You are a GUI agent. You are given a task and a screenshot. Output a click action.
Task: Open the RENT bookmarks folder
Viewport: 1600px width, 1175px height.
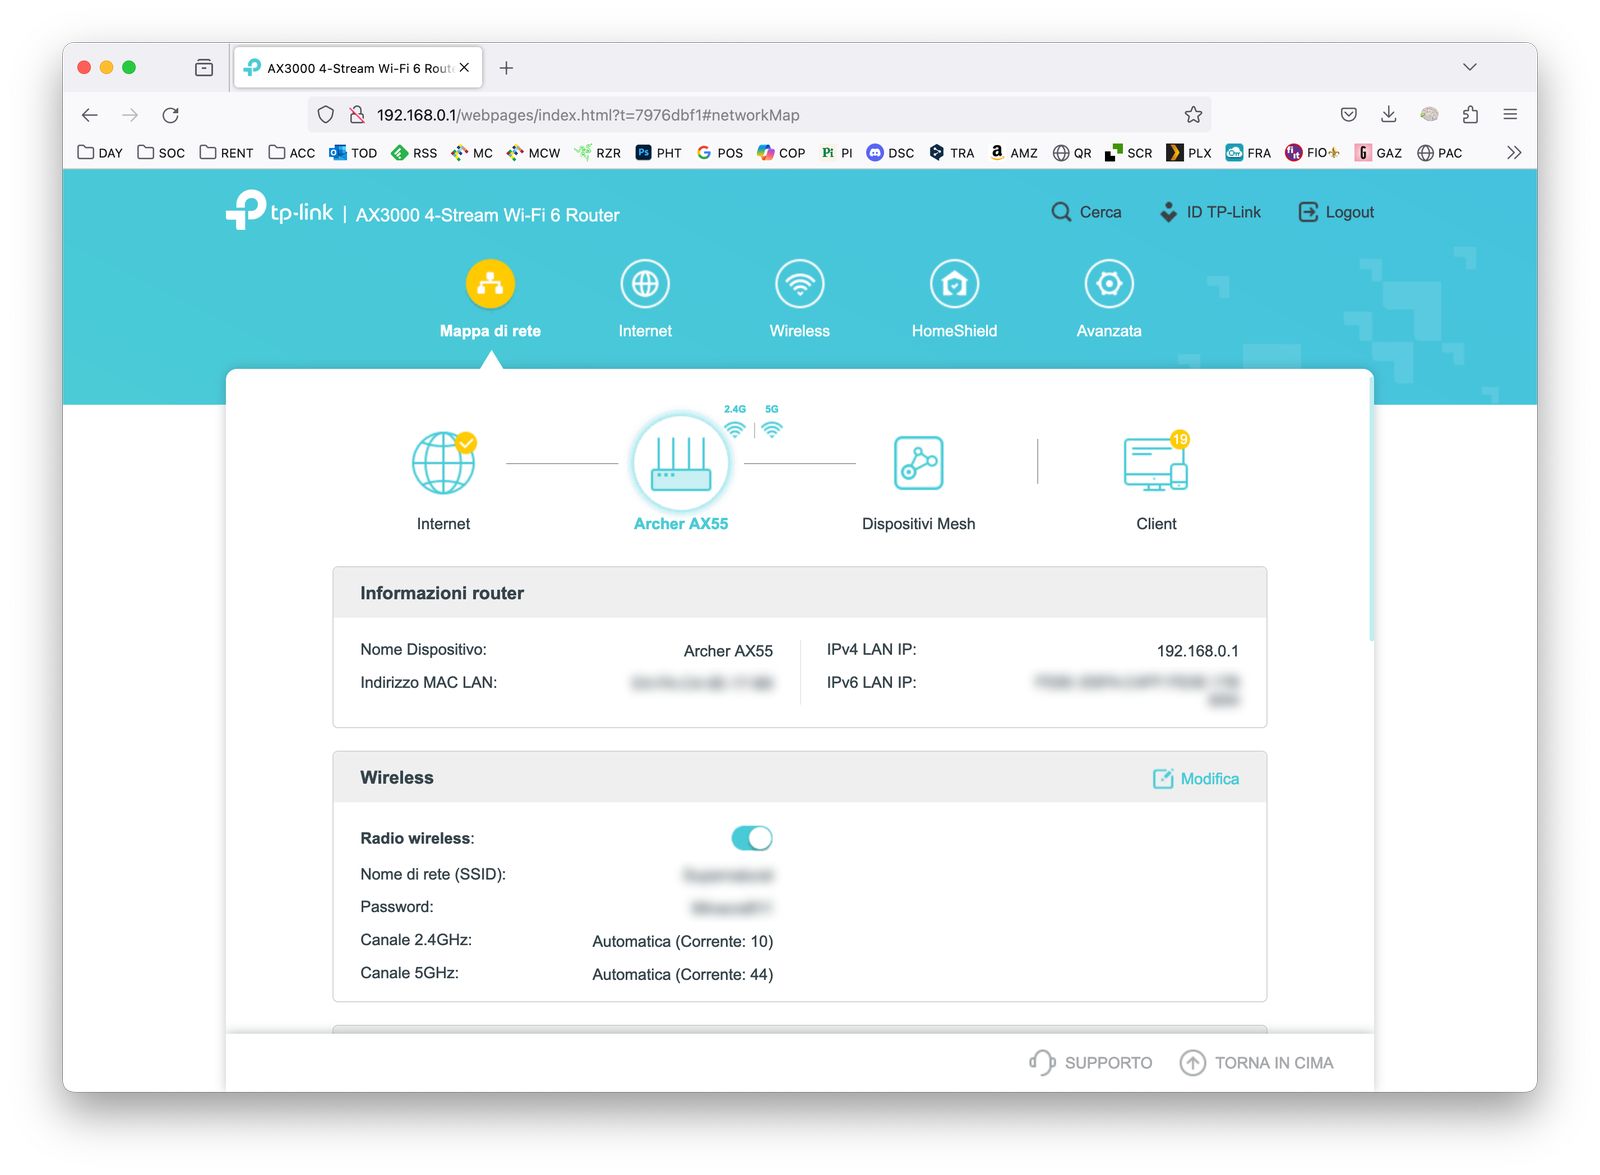pyautogui.click(x=226, y=153)
